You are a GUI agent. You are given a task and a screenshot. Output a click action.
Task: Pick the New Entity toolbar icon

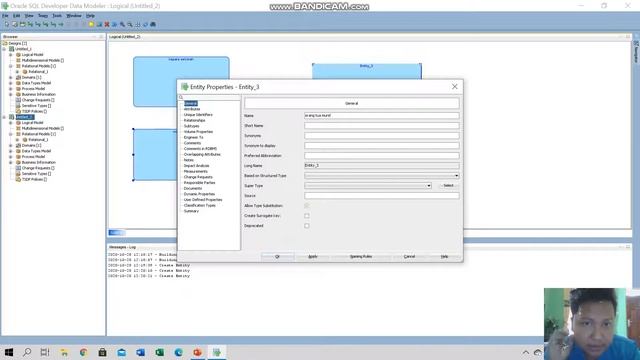[15, 24]
